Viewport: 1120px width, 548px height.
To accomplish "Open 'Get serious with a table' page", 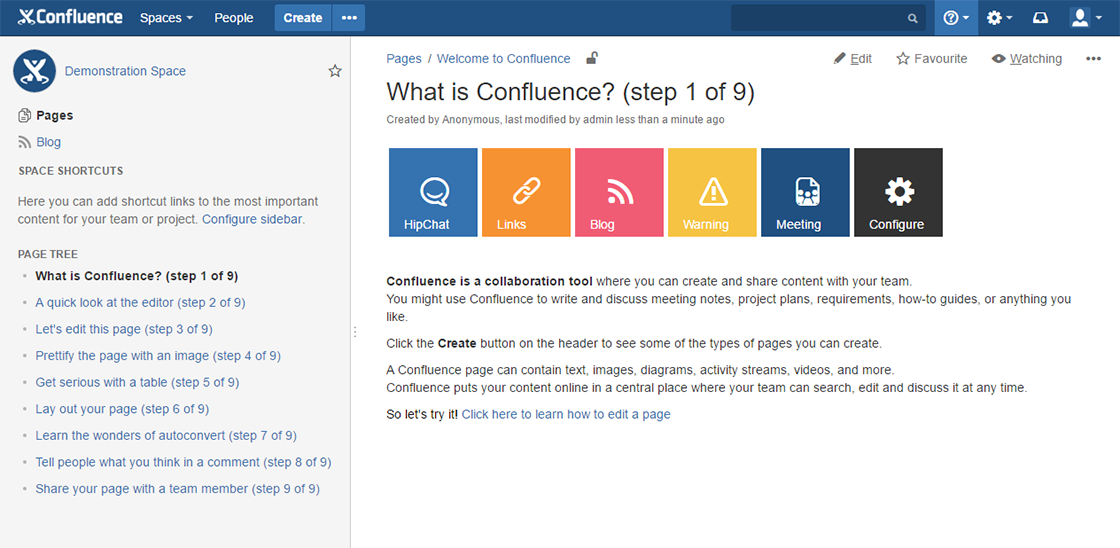I will (137, 382).
